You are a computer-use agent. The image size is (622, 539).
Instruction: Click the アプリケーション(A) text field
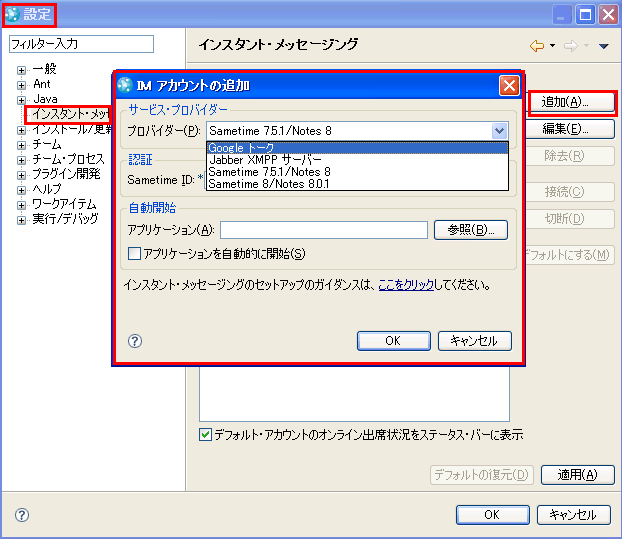pyautogui.click(x=324, y=230)
